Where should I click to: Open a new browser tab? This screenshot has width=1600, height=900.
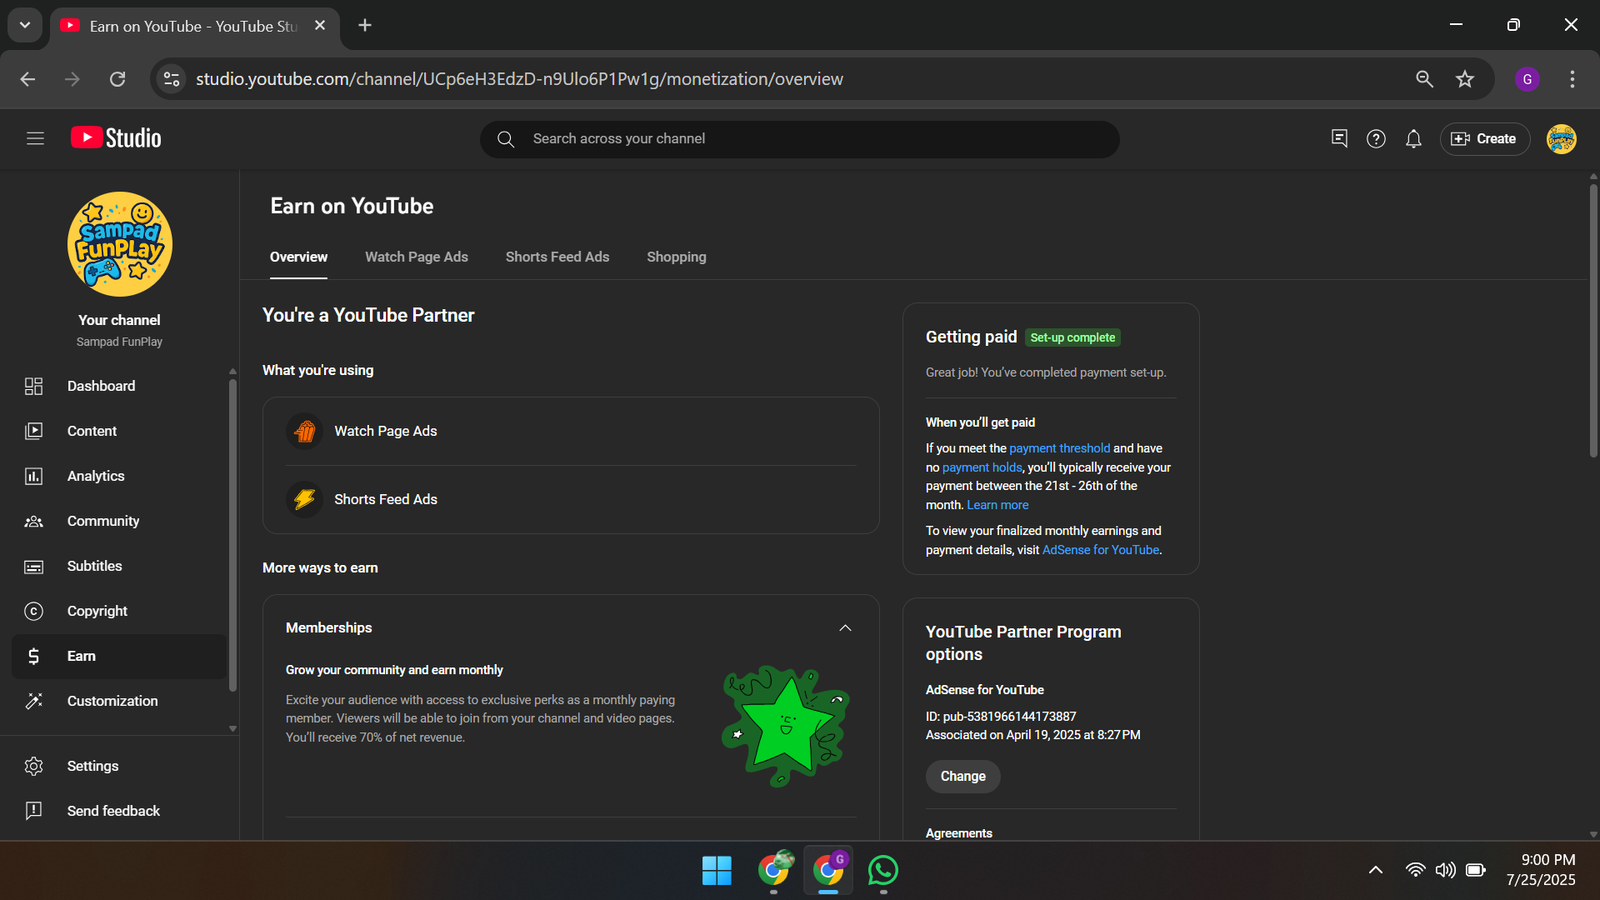365,25
